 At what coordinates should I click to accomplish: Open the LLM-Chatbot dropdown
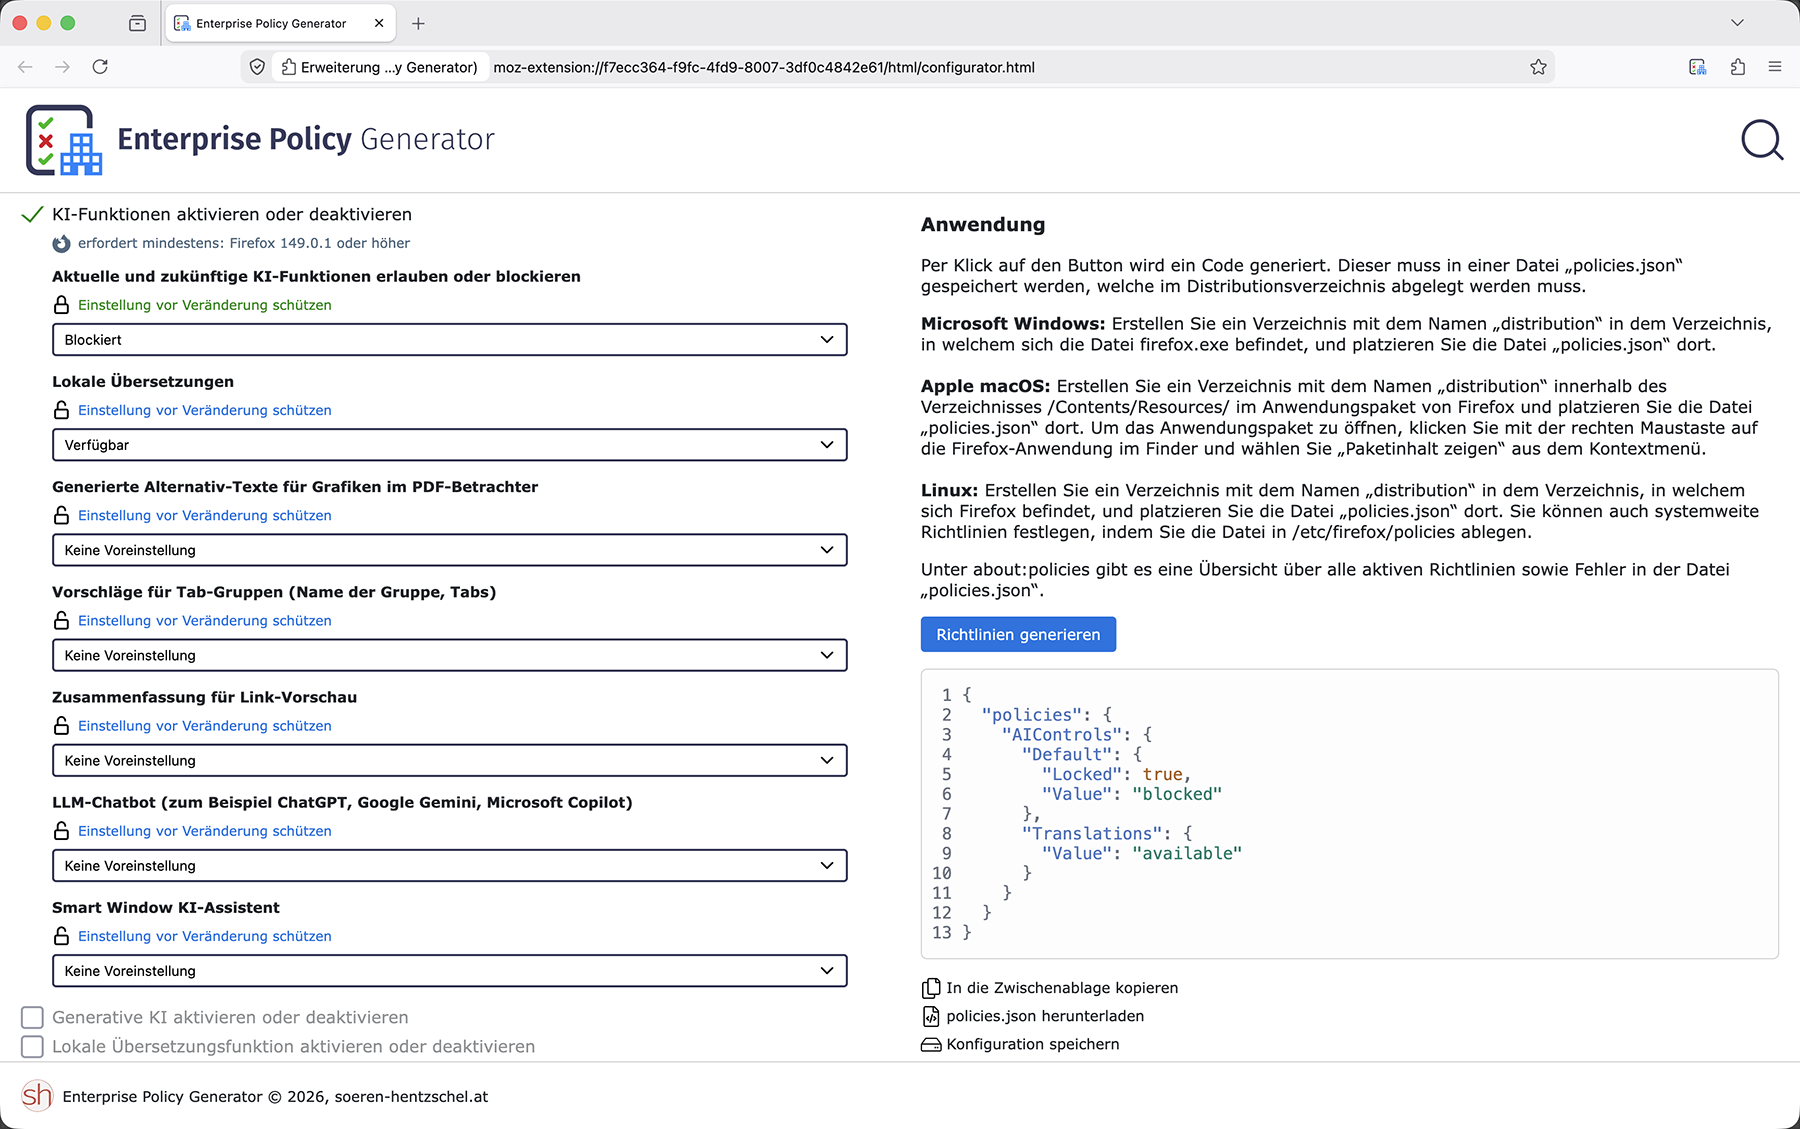pyautogui.click(x=449, y=866)
